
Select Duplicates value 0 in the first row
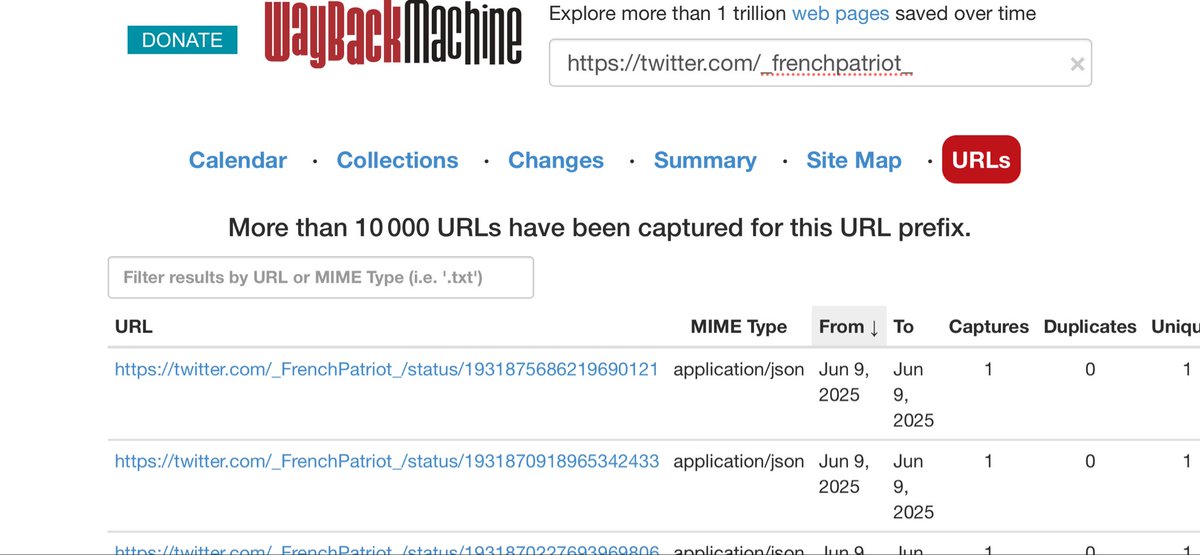1090,369
